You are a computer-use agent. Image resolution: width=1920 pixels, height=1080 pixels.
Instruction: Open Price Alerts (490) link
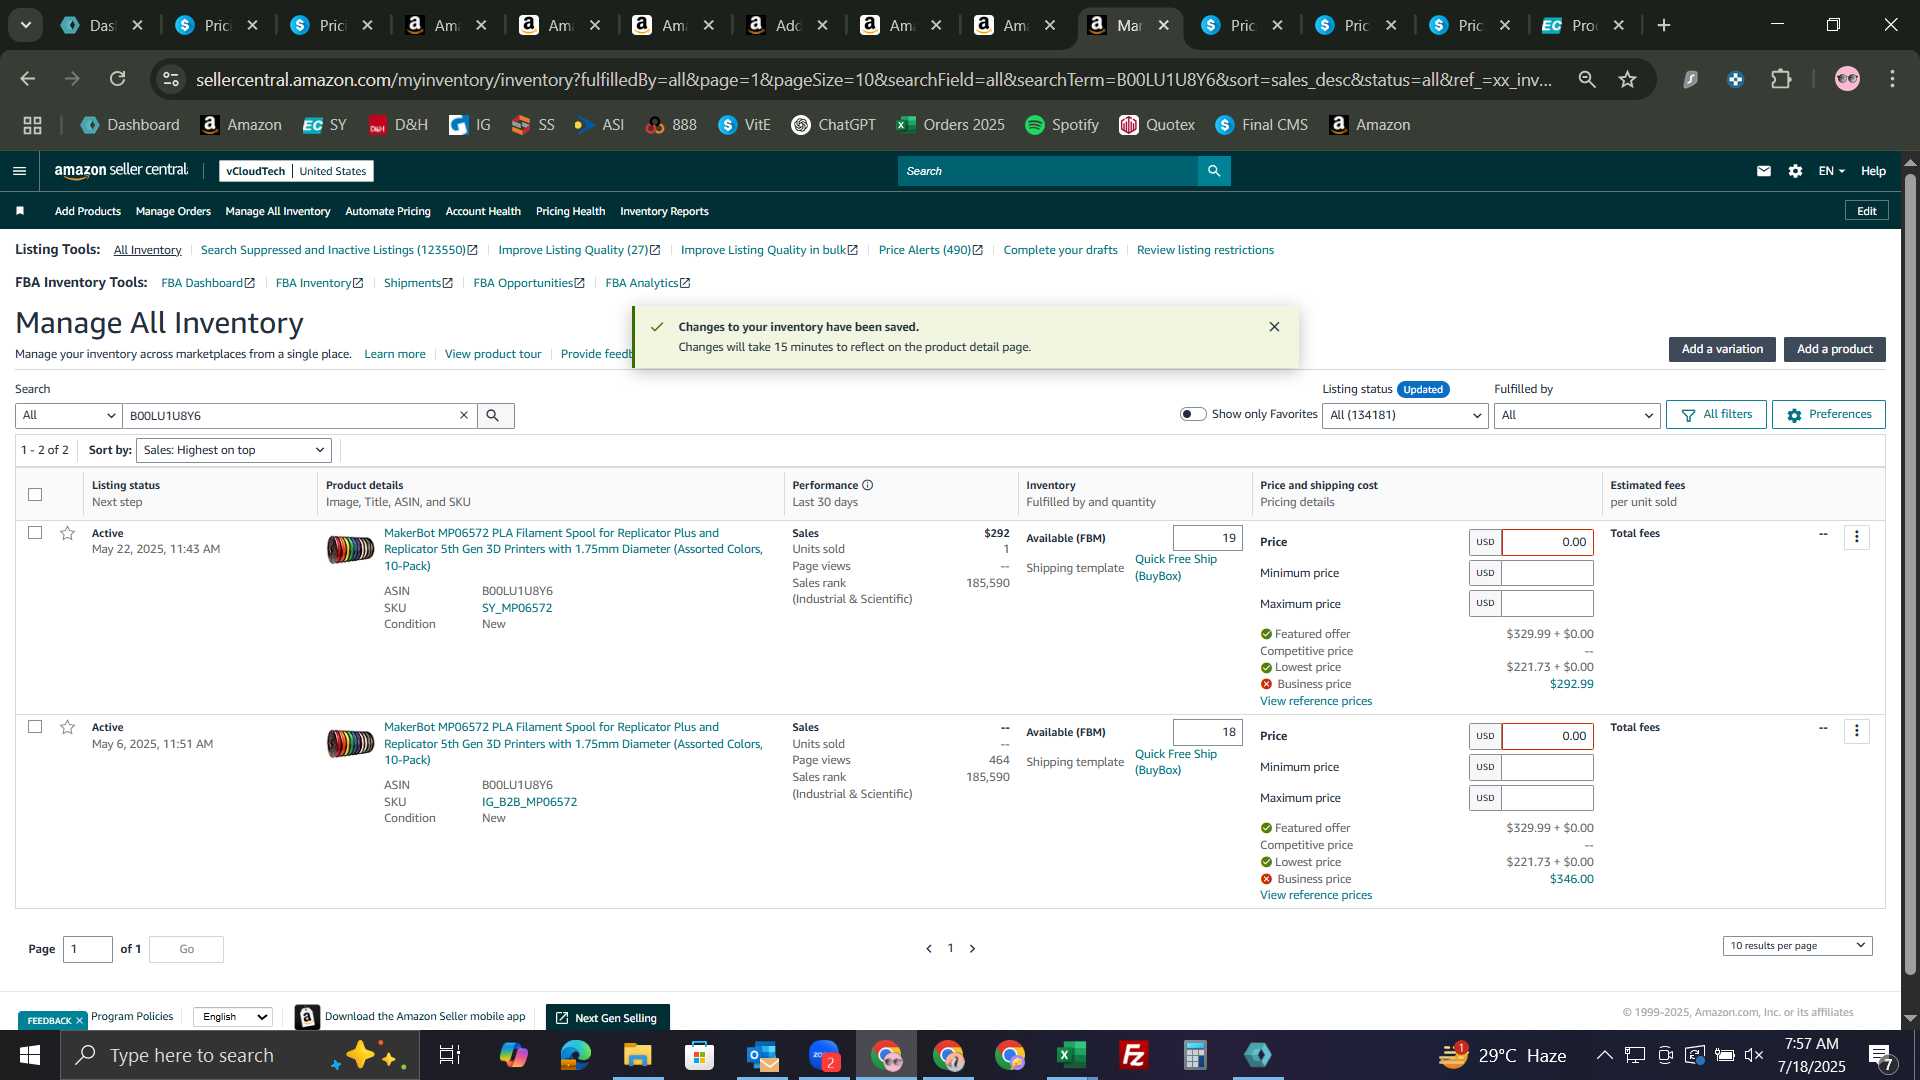[x=930, y=250]
